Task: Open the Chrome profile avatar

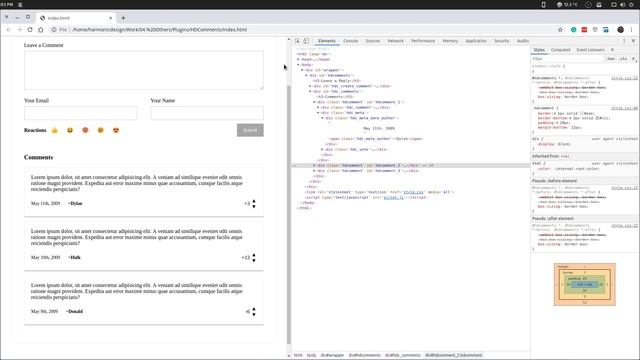Action: (x=620, y=30)
